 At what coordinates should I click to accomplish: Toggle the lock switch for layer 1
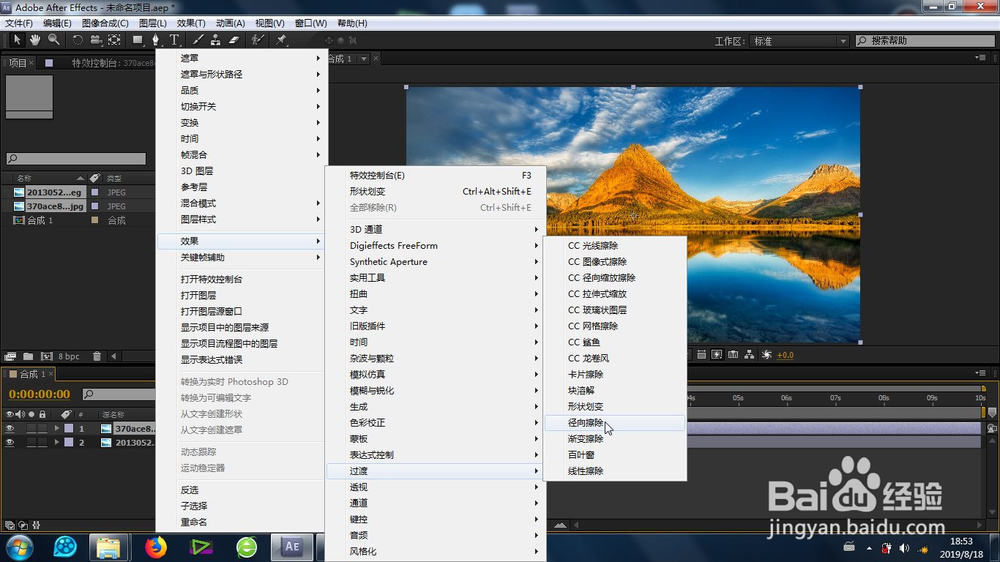43,429
